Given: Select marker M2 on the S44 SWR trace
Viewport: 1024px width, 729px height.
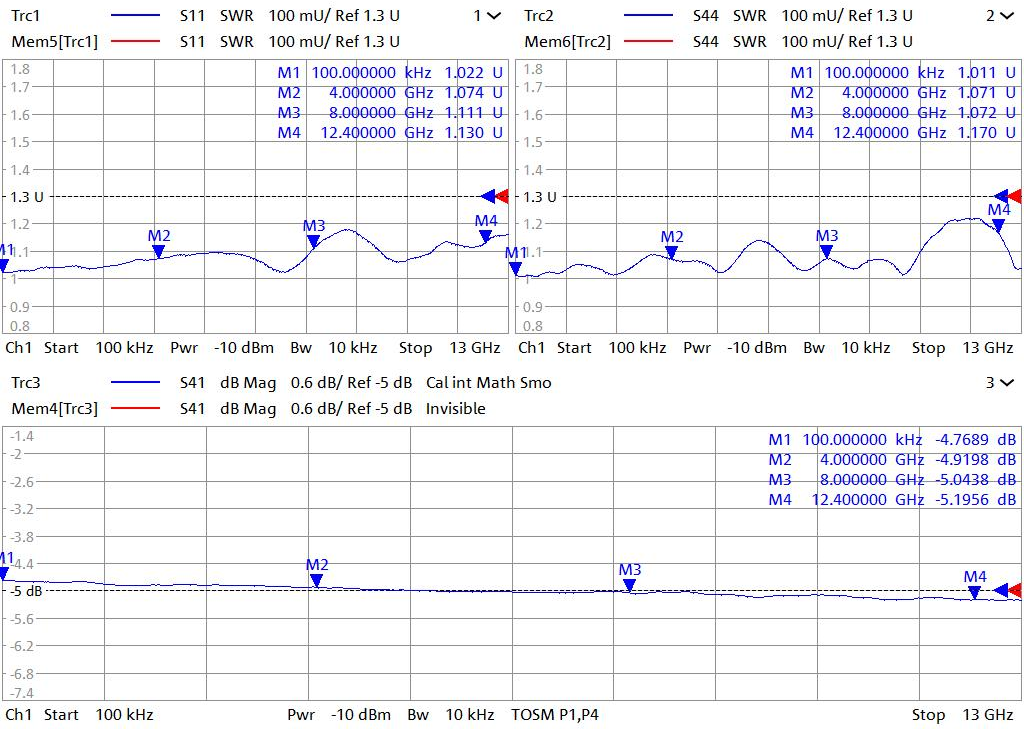Looking at the screenshot, I should pos(671,252).
